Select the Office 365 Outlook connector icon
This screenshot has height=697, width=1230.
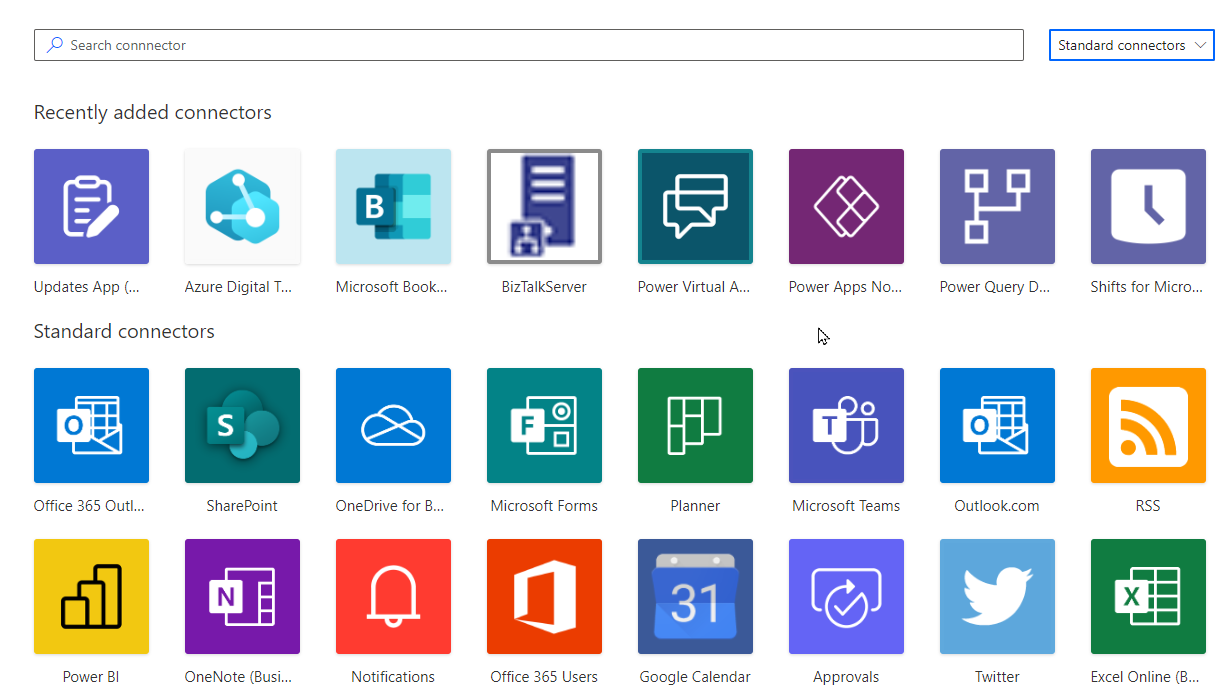91,425
